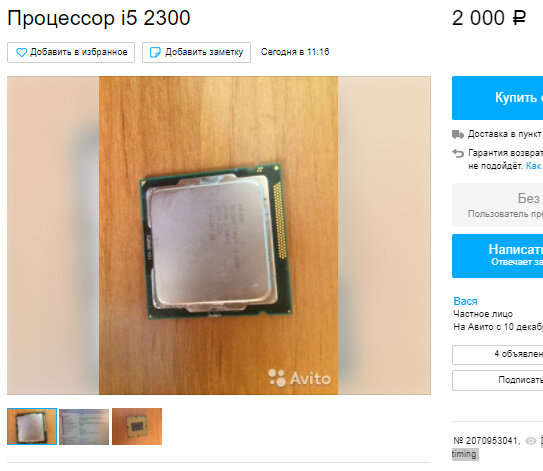Viewport: 543px width, 471px height.
Task: Follow the Как link under return guarantee
Action: tap(534, 166)
